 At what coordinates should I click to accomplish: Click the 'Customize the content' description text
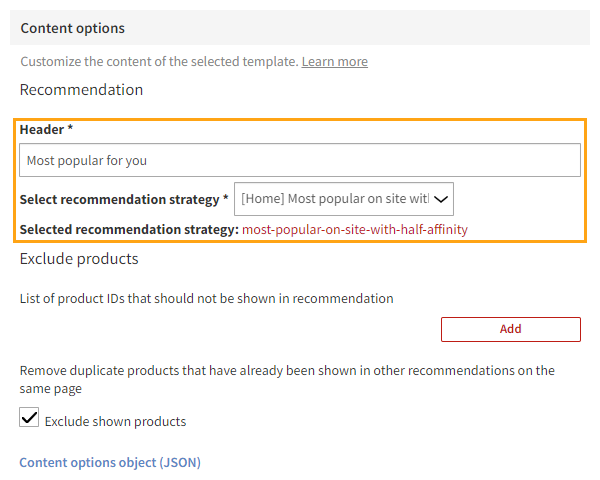pyautogui.click(x=158, y=62)
